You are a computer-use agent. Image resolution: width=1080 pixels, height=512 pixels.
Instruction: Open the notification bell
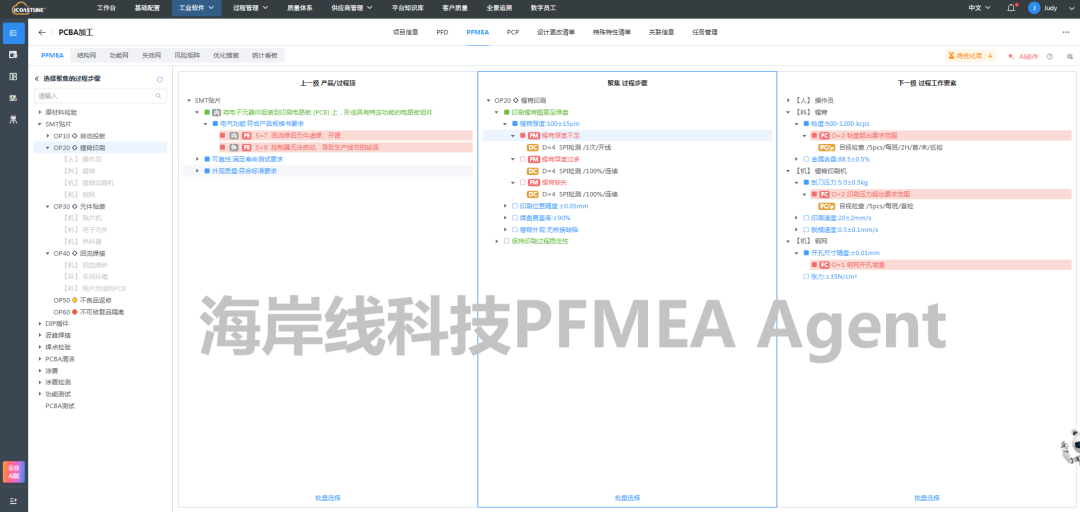1012,7
